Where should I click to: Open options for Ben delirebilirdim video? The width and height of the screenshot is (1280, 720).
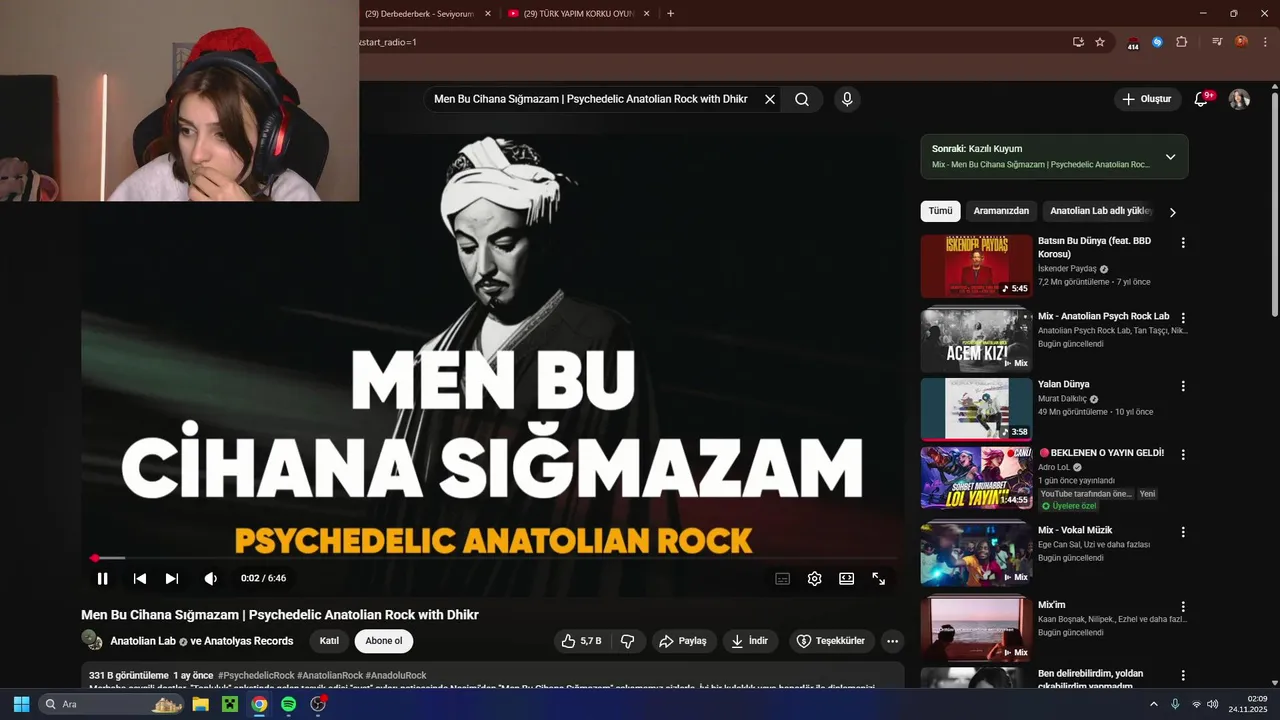point(1183,675)
